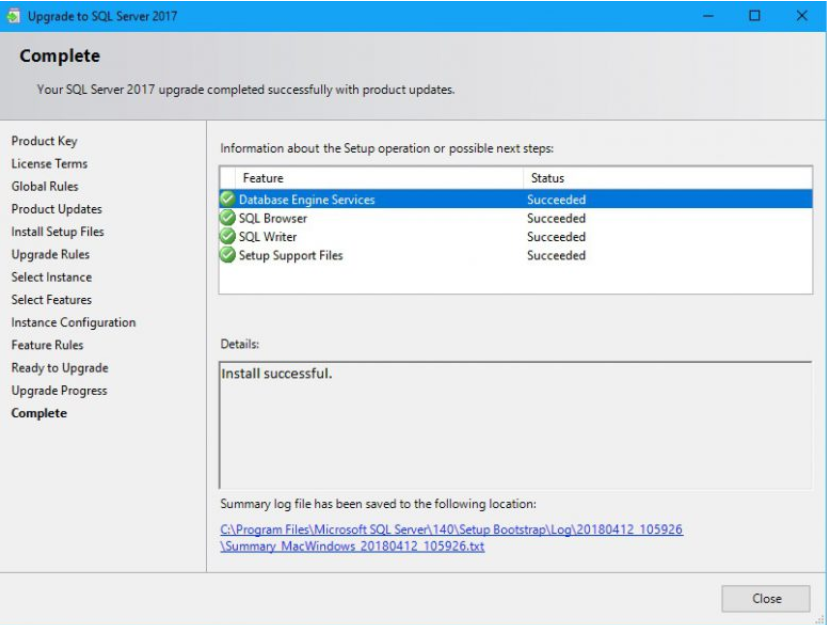Click the Instance Configuration step
This screenshot has height=625, width=827.
73,322
